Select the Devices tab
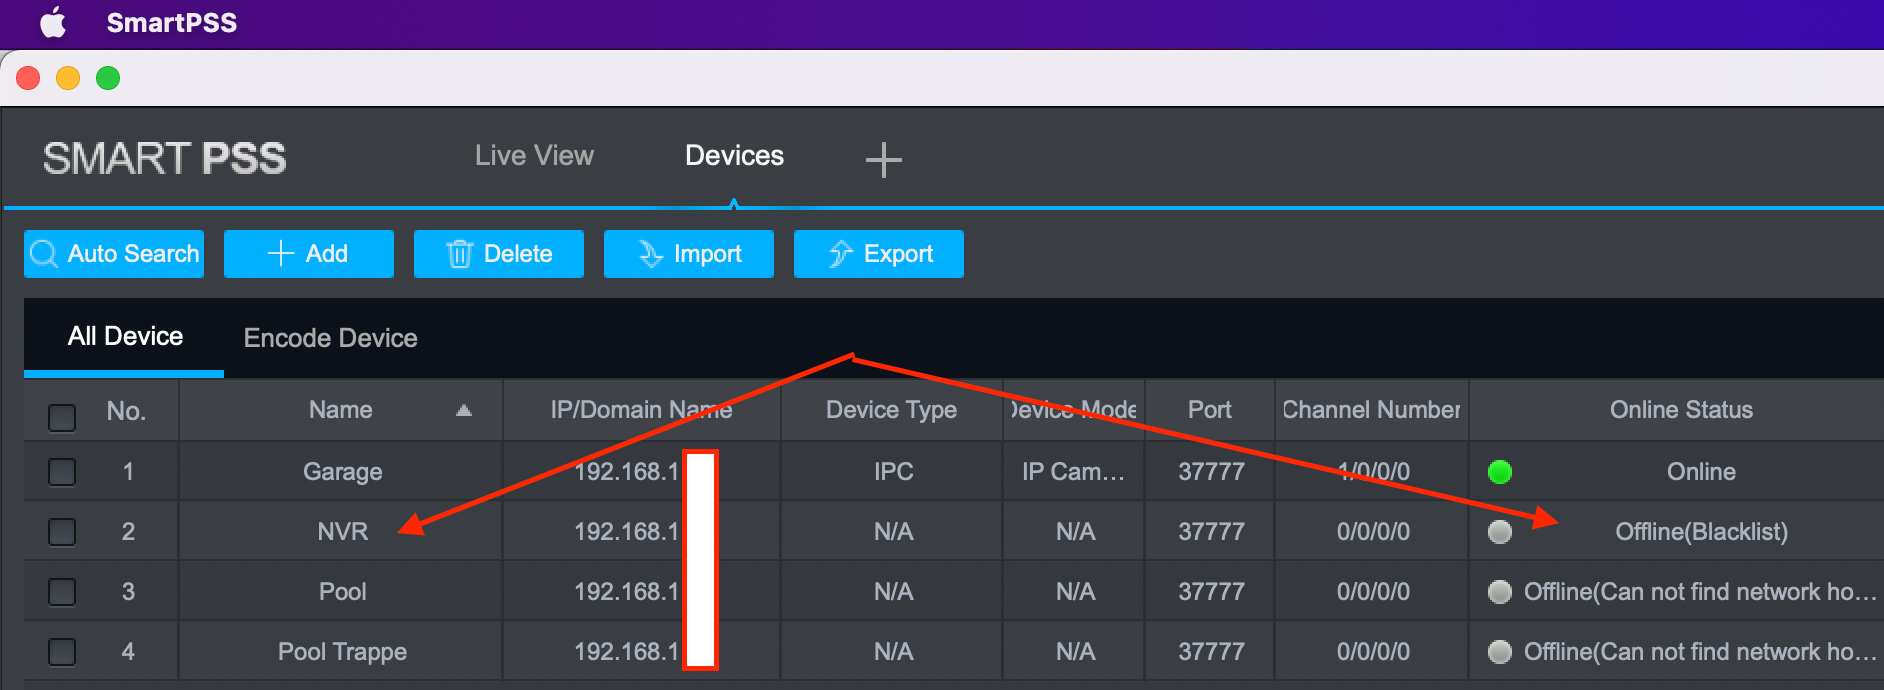Image resolution: width=1884 pixels, height=690 pixels. point(734,156)
